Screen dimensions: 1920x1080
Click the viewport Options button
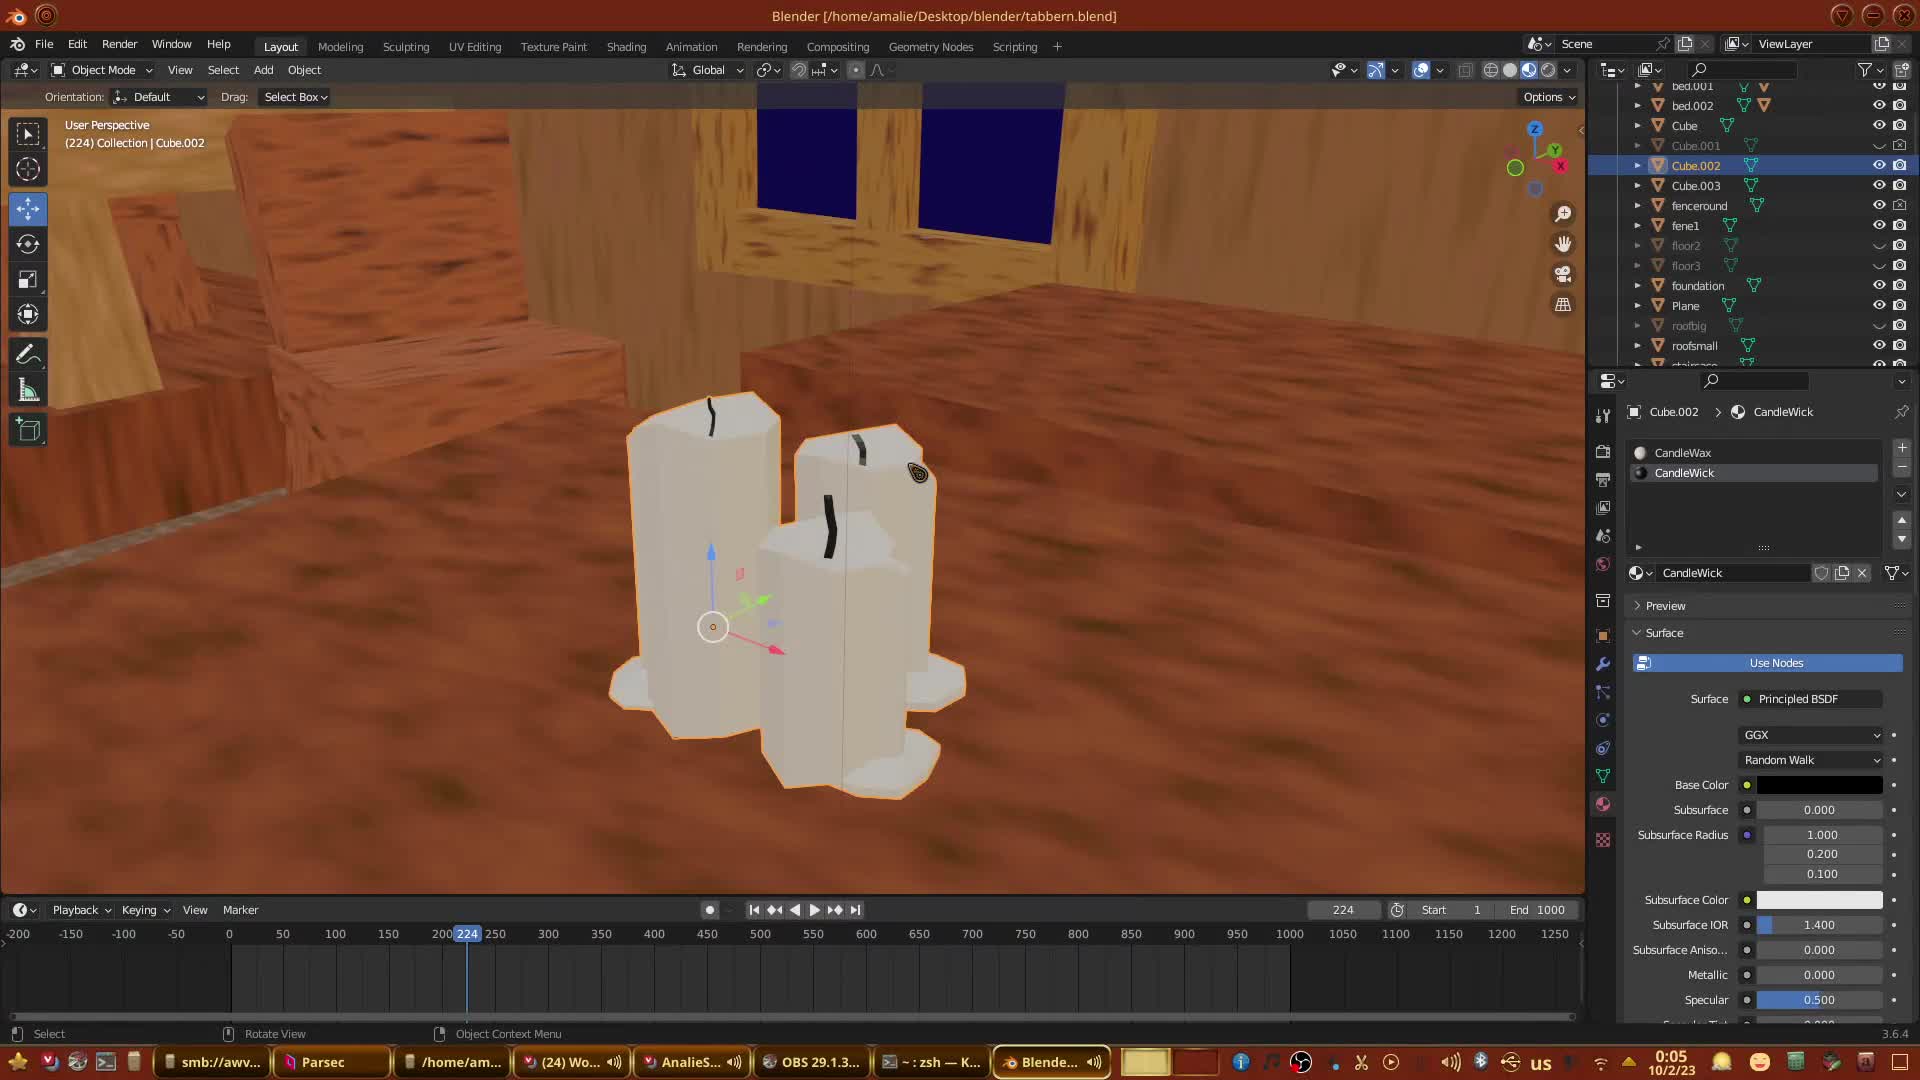coord(1548,97)
